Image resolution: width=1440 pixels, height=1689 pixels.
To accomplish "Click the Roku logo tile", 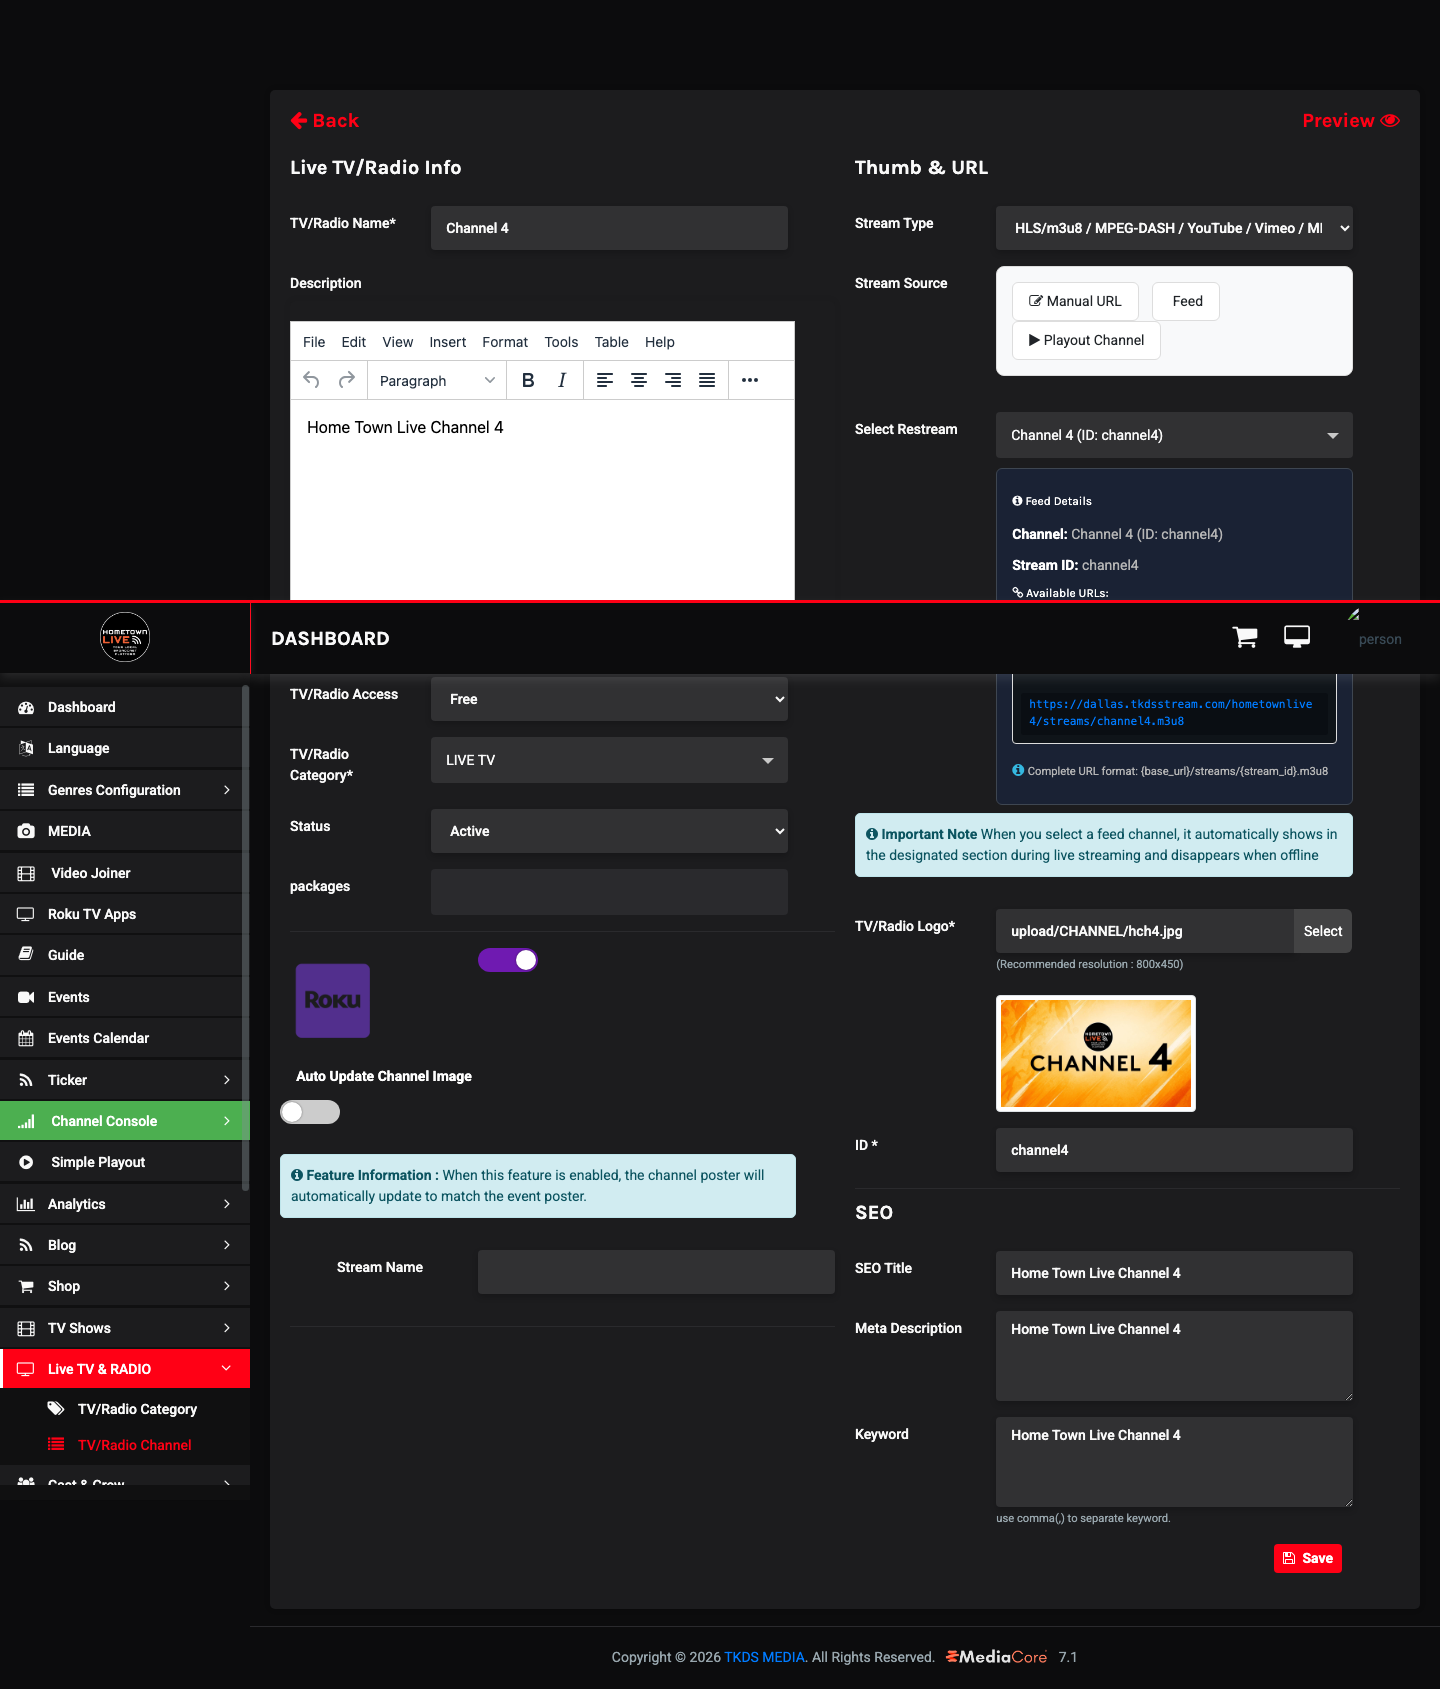I will pyautogui.click(x=333, y=1000).
